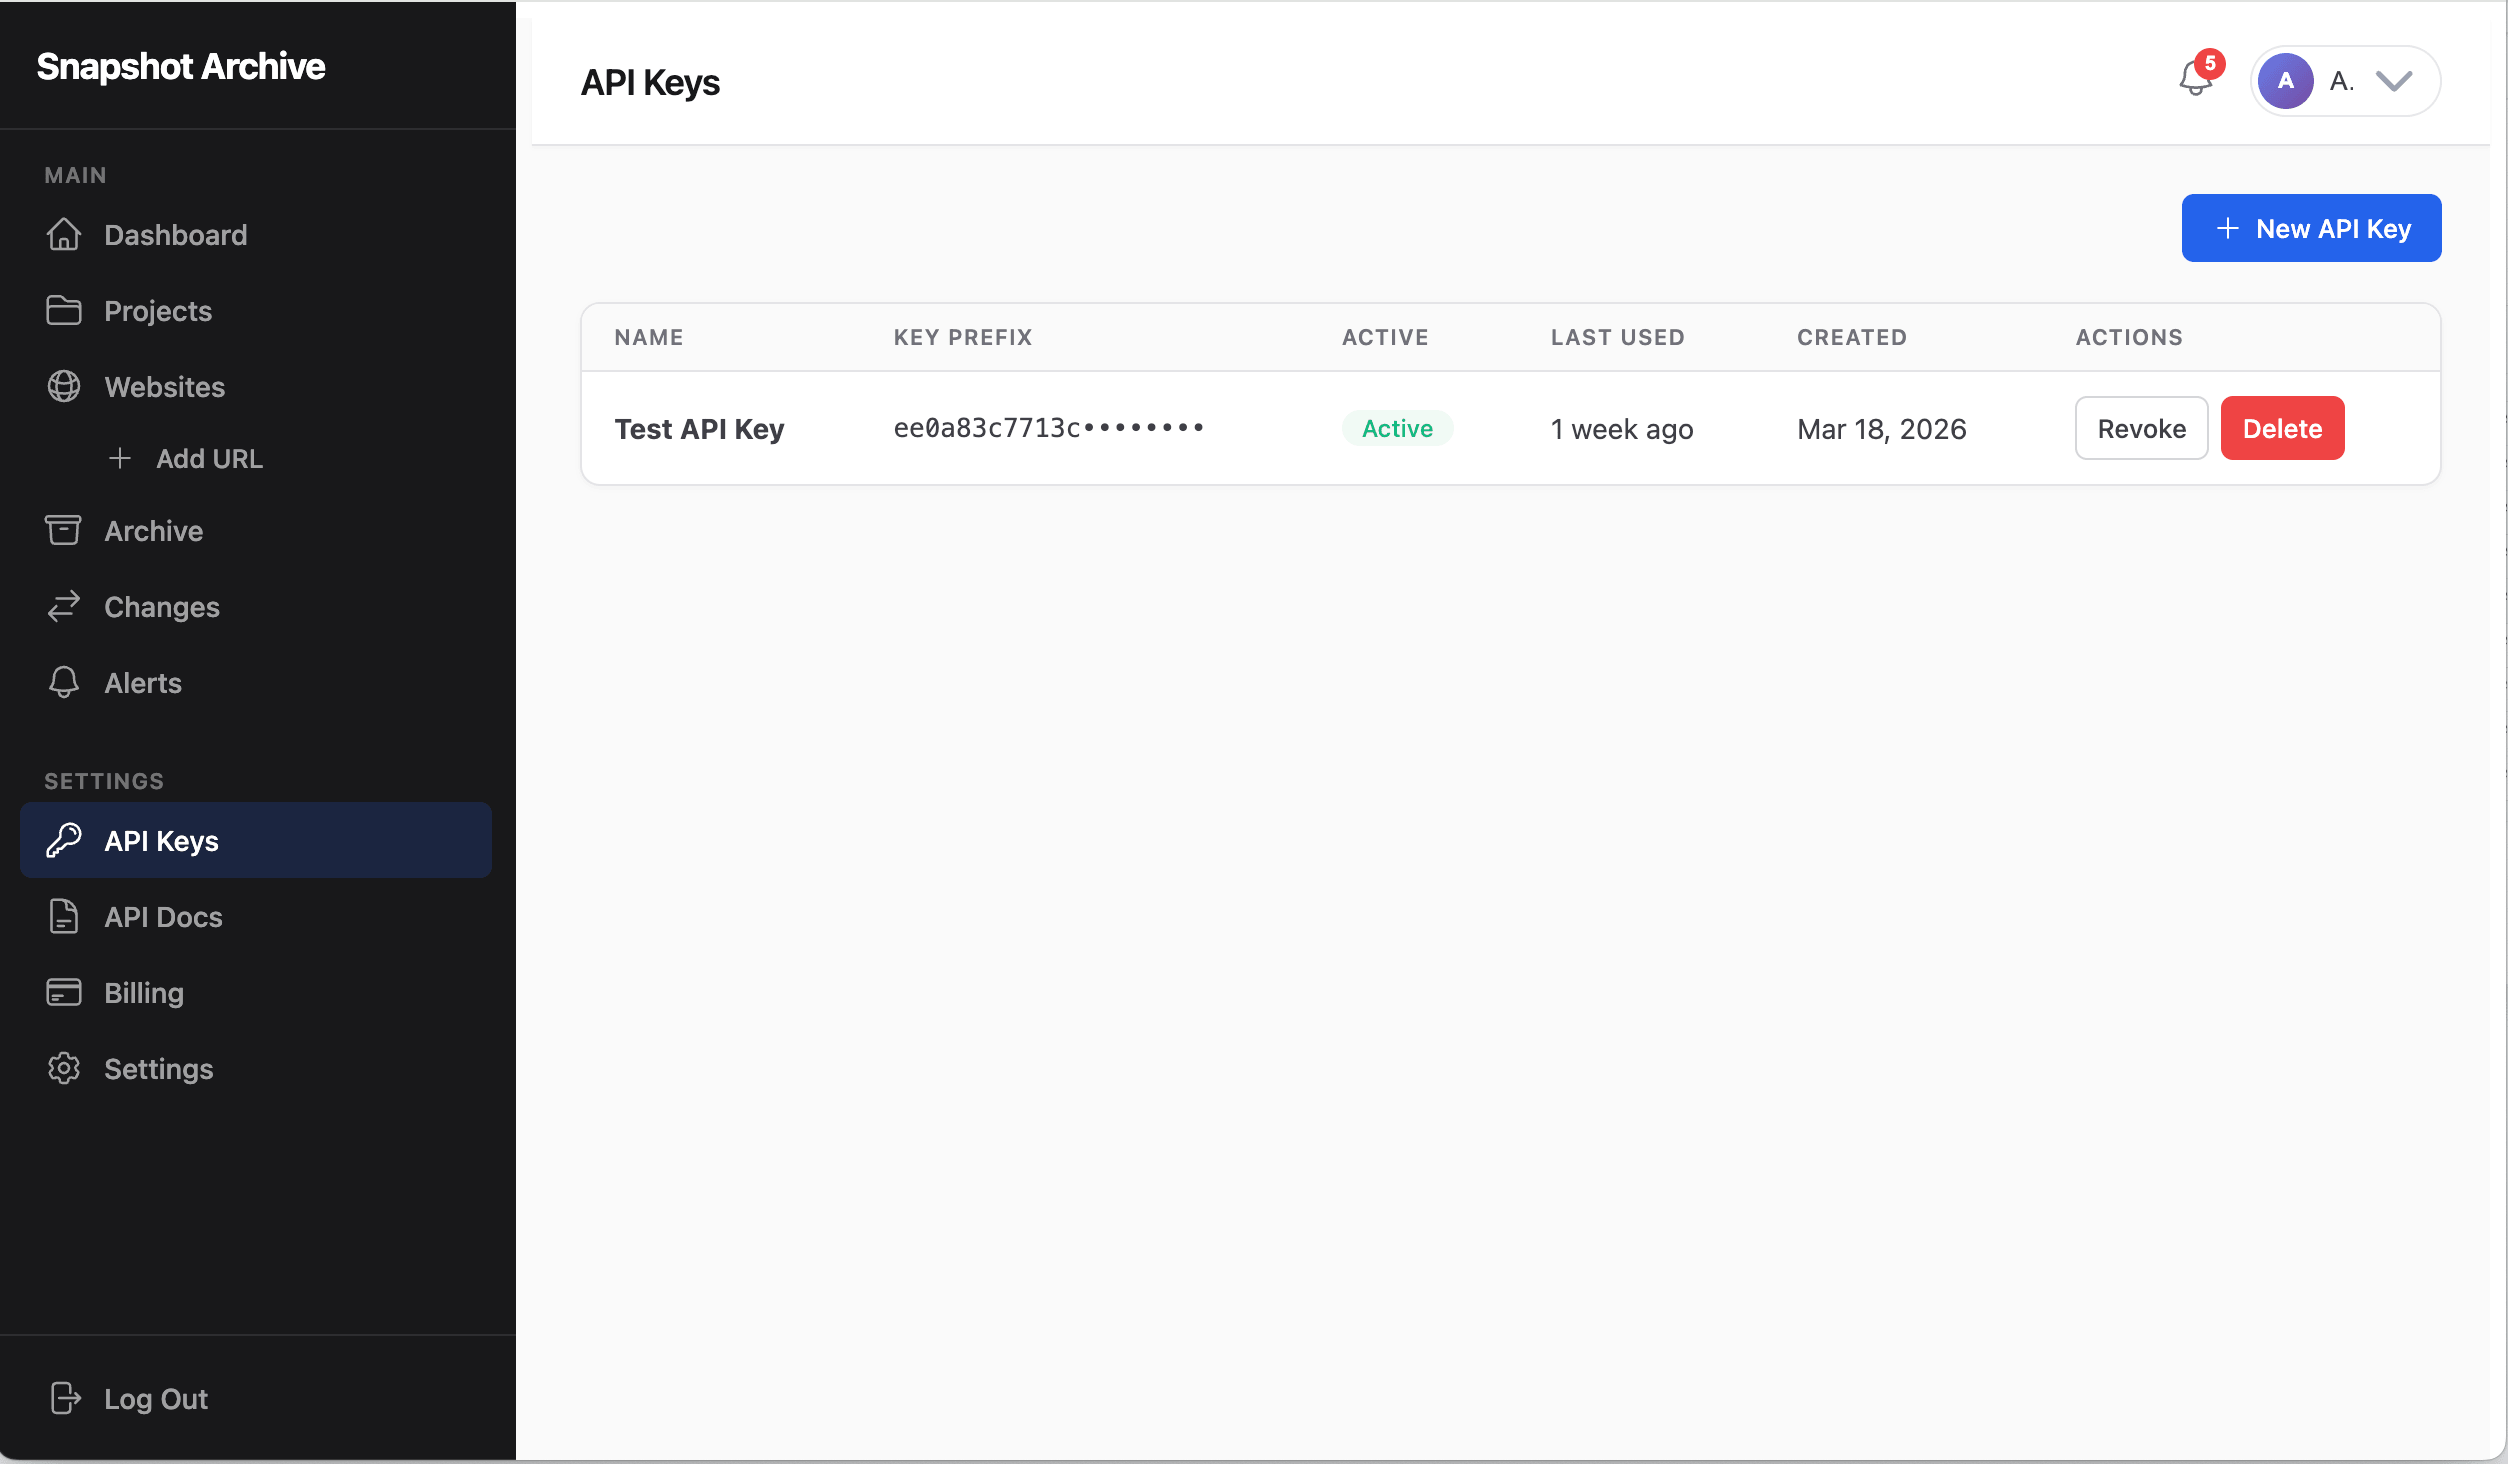Viewport: 2508px width, 1464px height.
Task: Select key prefix ee0a83c7713c text
Action: (x=1048, y=428)
